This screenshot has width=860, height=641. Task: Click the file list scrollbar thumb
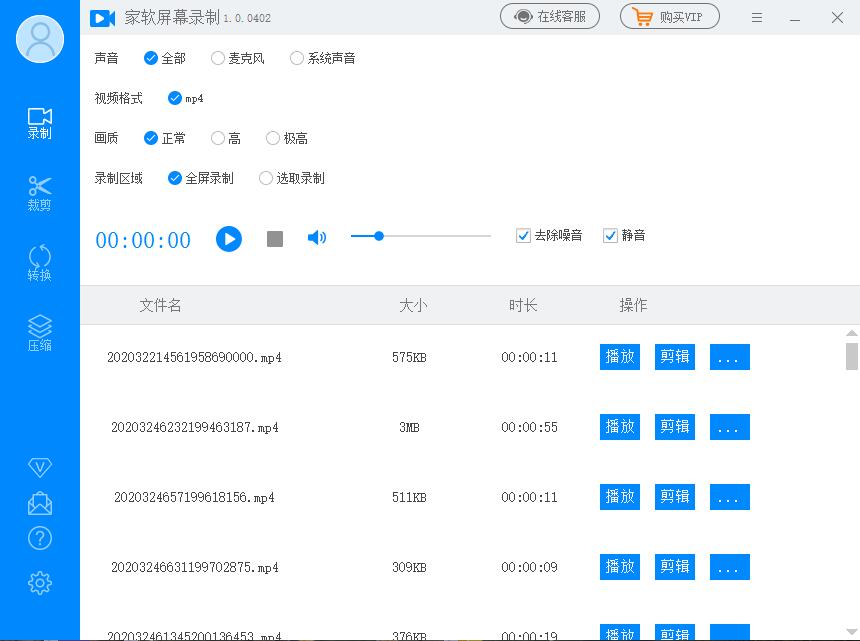[x=852, y=356]
